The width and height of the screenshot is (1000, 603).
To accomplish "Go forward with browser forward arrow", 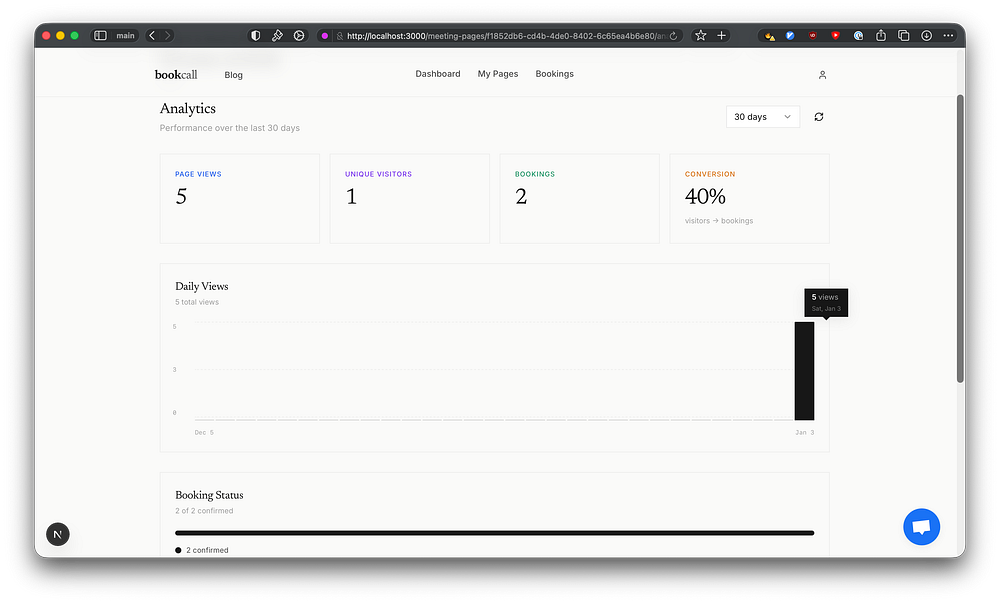I will [168, 36].
